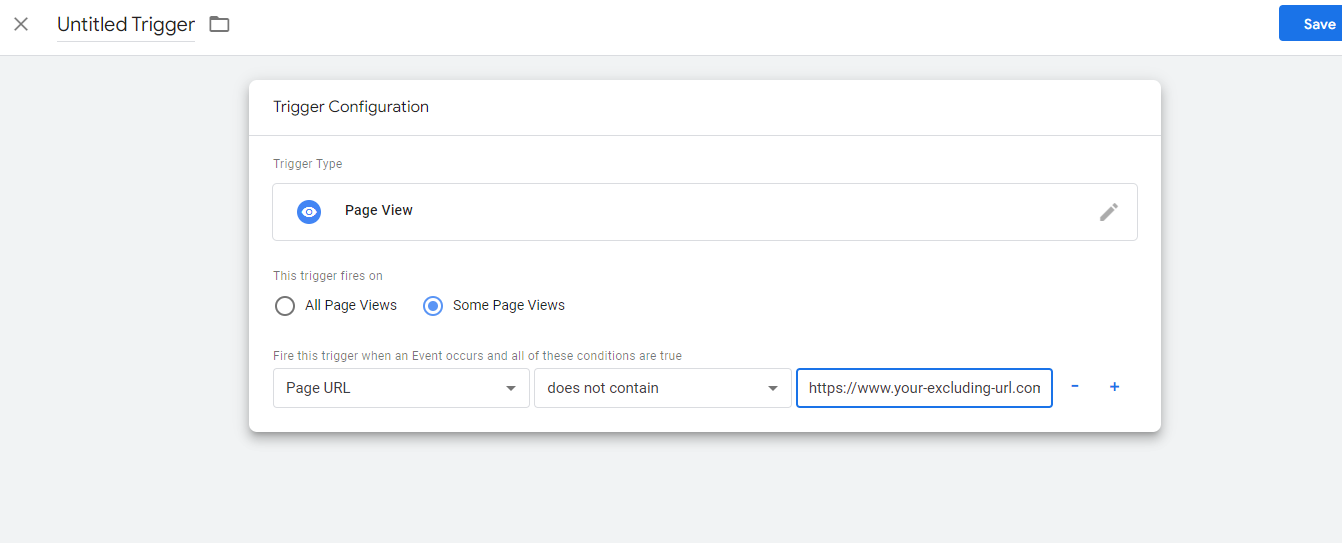Viewport: 1342px width, 543px height.
Task: Add a new condition with the plus icon
Action: click(1114, 387)
